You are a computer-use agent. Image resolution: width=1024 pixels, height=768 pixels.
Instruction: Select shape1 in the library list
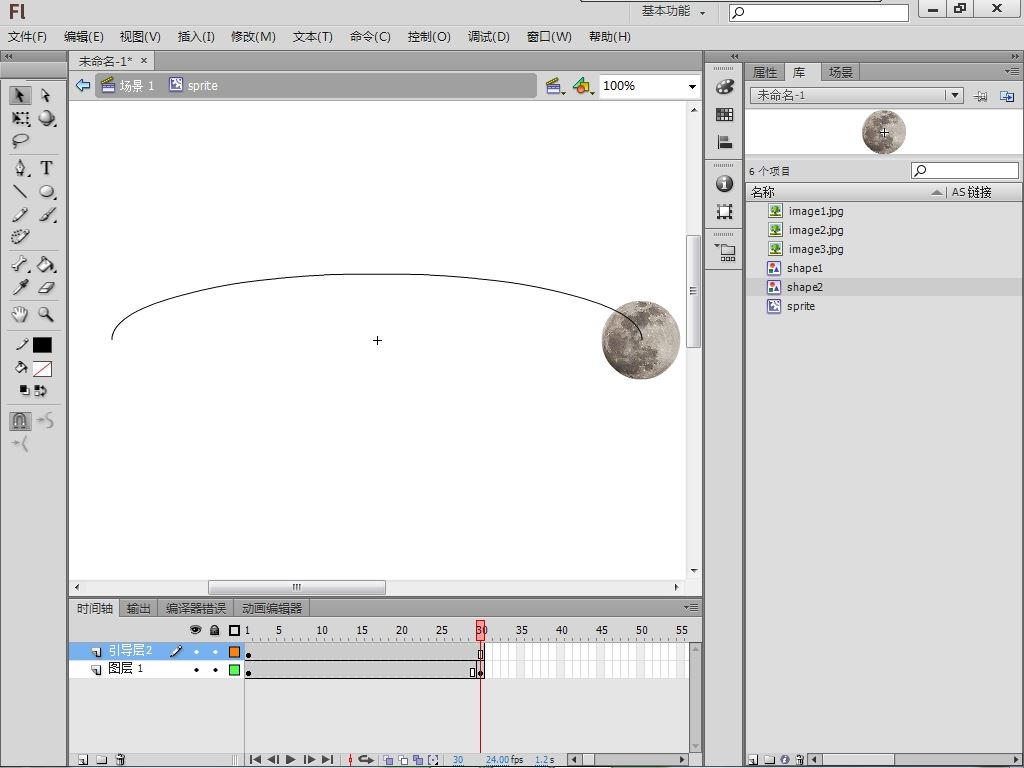click(x=804, y=268)
